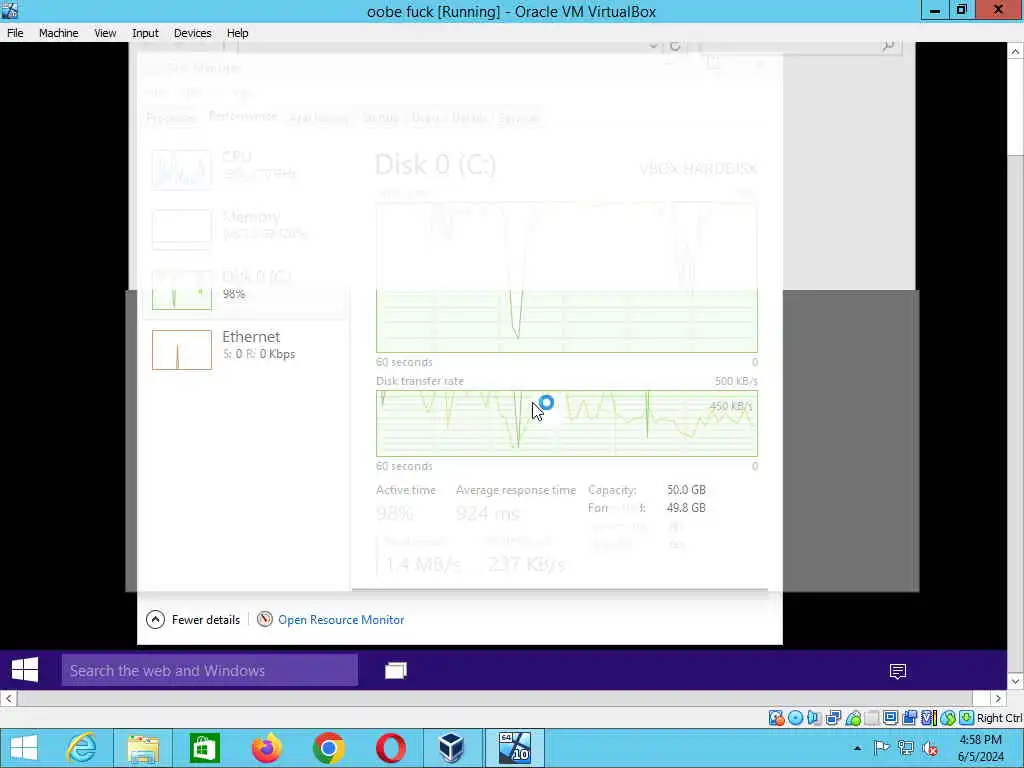The image size is (1024, 768).
Task: Open VirtualBox Manager taskbar icon
Action: coord(451,748)
